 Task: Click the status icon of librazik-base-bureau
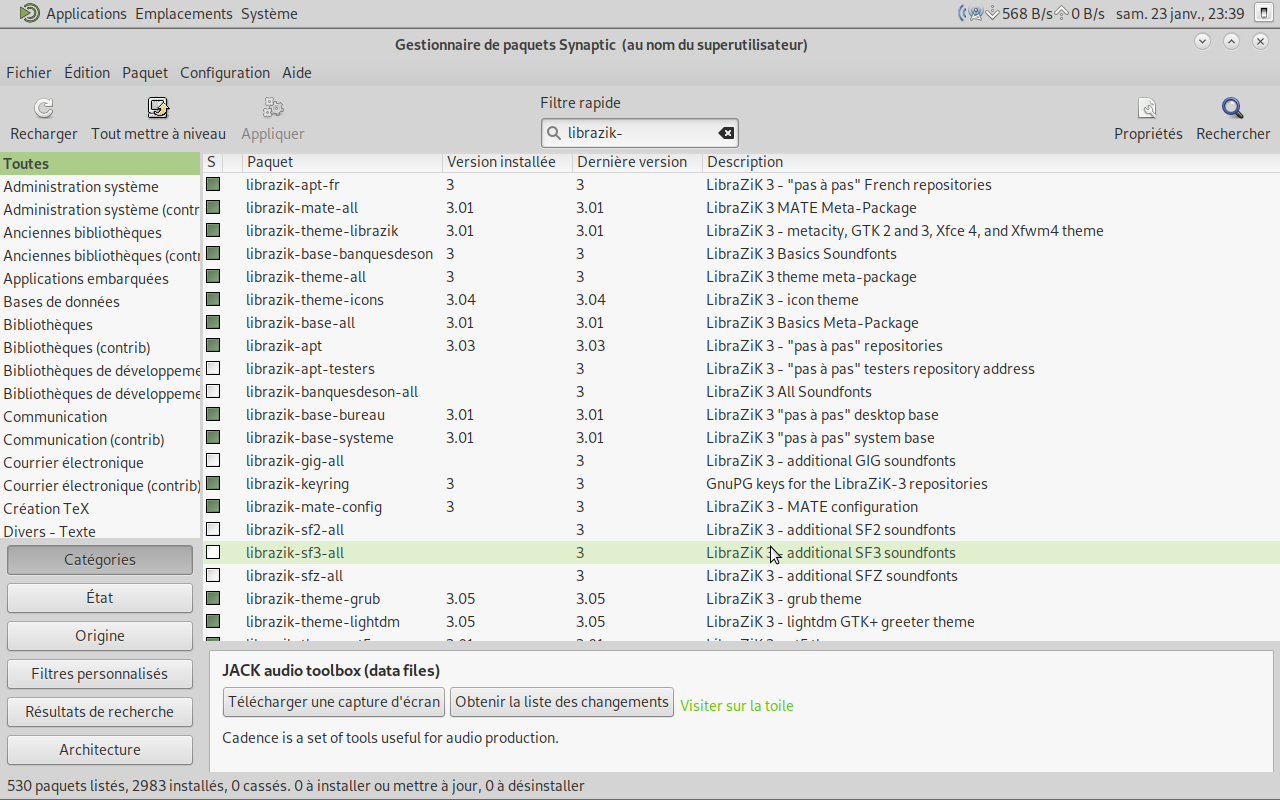(x=213, y=414)
